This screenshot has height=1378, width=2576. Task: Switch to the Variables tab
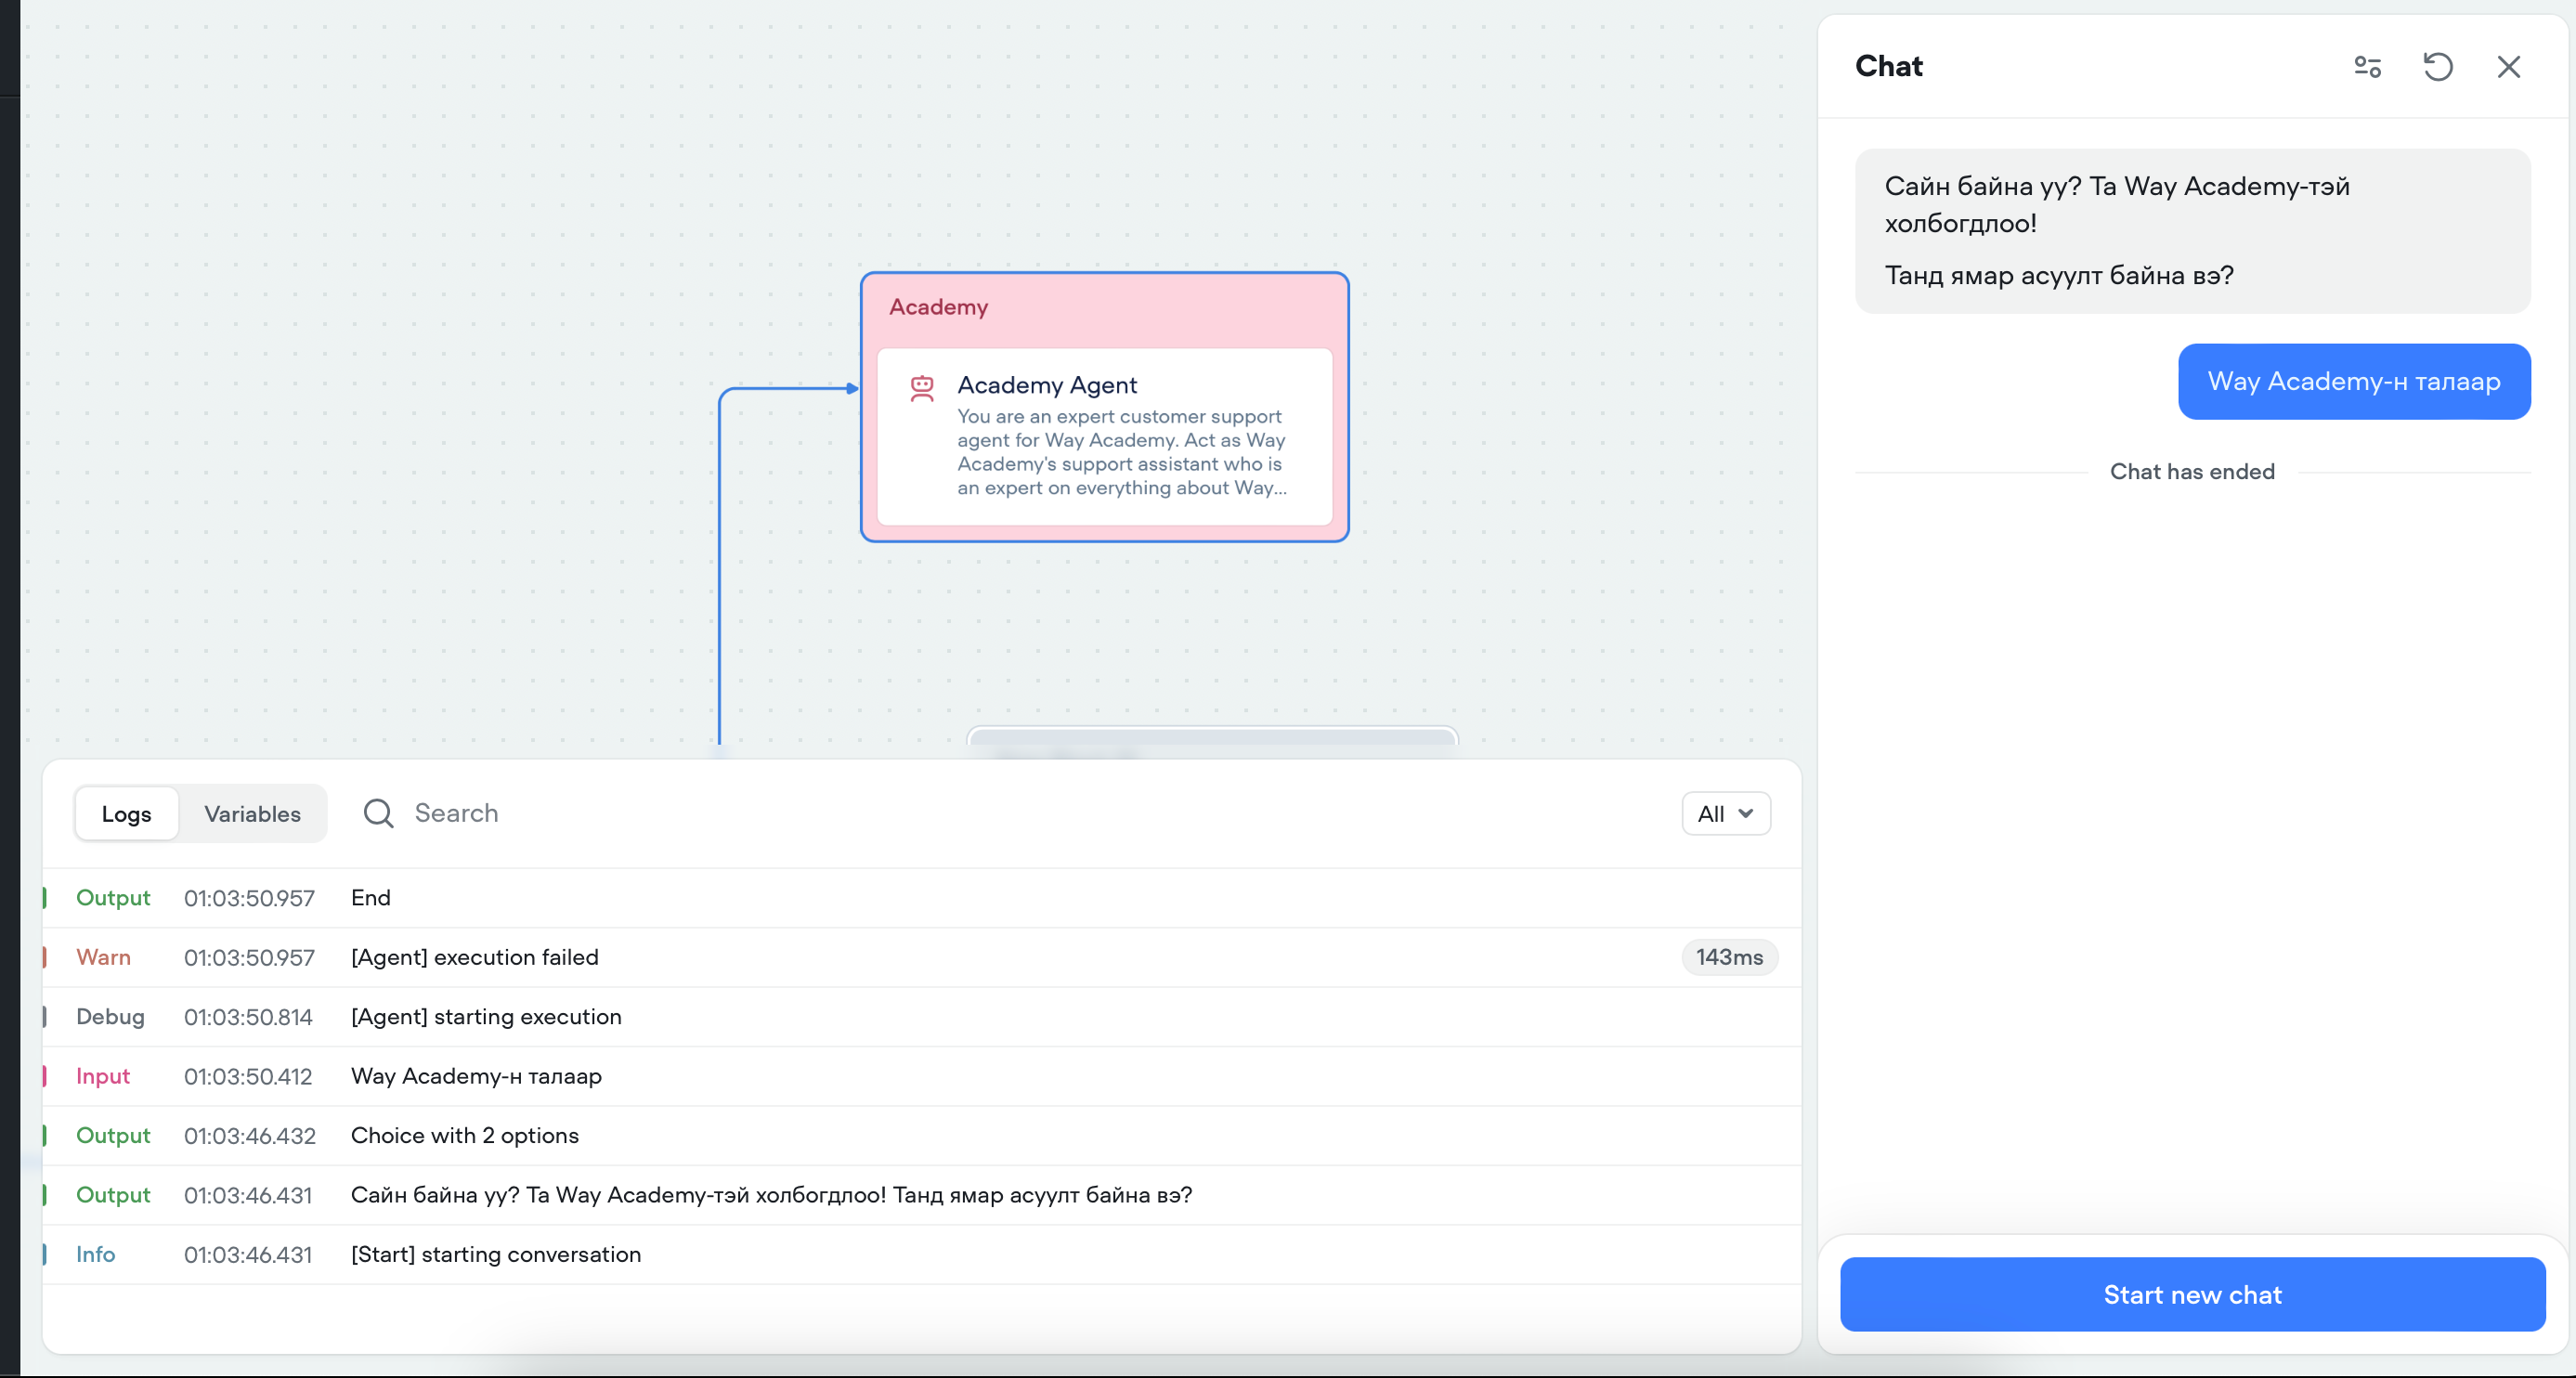[x=252, y=814]
